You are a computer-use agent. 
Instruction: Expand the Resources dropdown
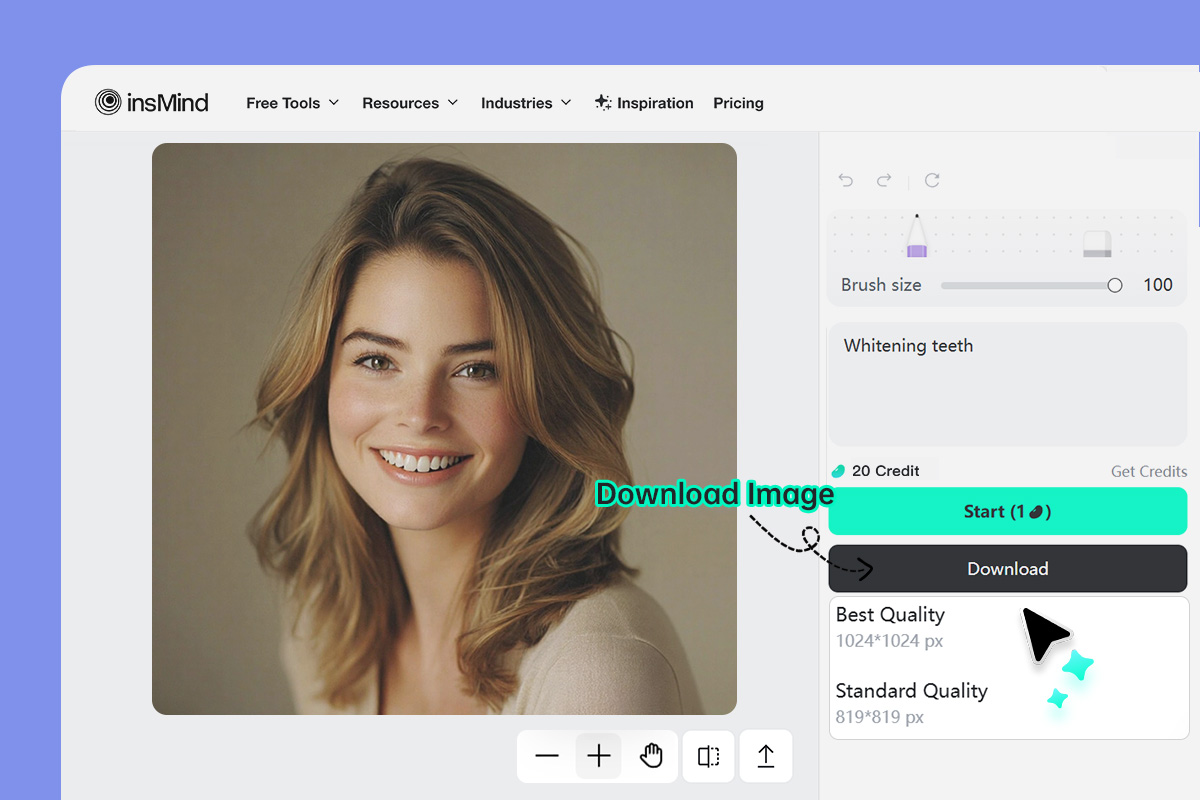[410, 103]
